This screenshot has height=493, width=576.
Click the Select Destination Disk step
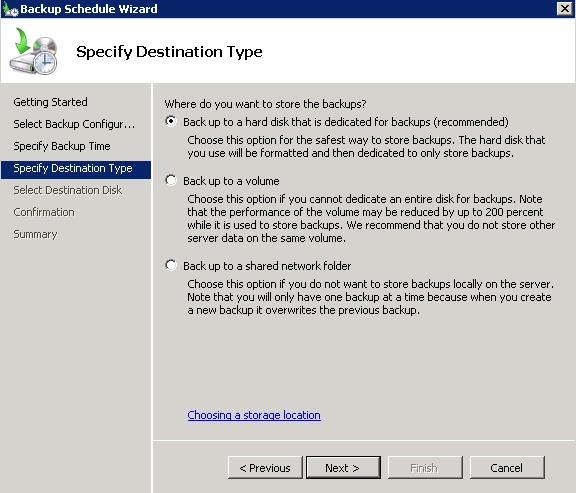pyautogui.click(x=68, y=190)
